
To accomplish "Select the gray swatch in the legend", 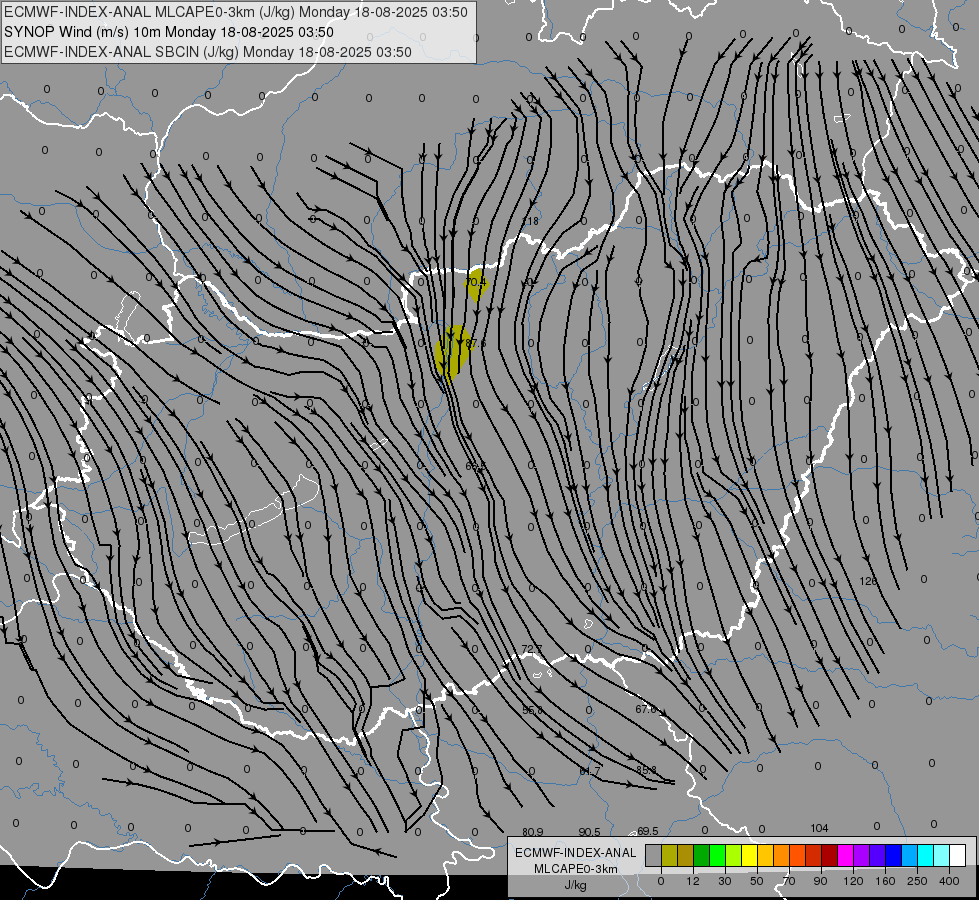I will (x=654, y=855).
